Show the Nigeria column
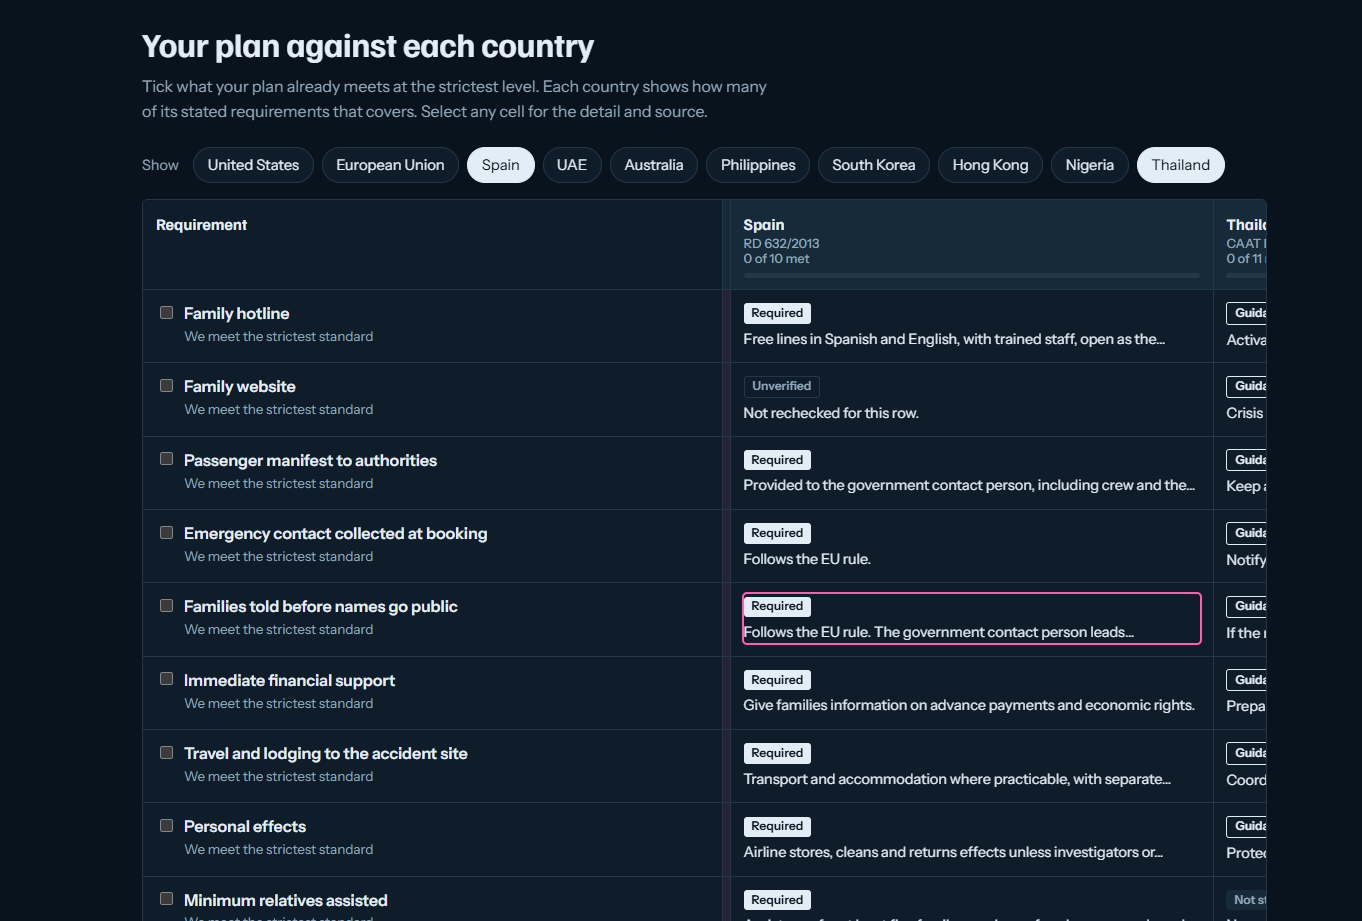This screenshot has width=1362, height=921. click(x=1090, y=165)
